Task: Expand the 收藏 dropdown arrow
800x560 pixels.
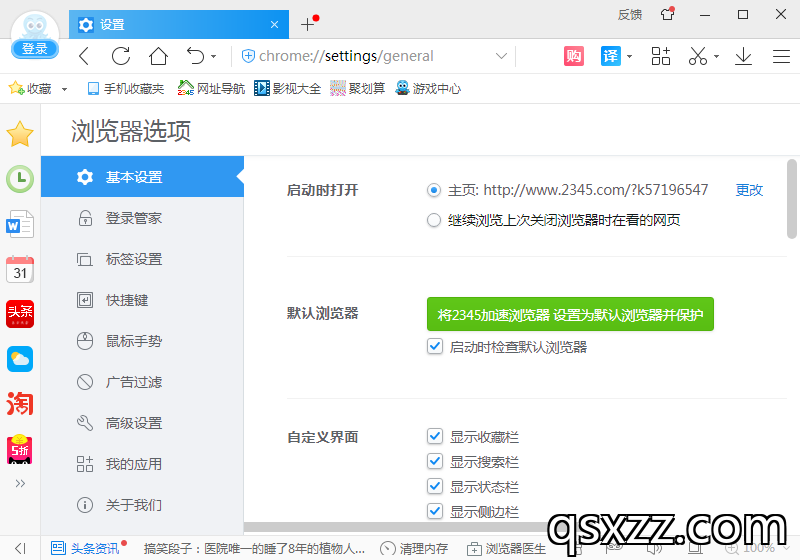Action: (64, 89)
